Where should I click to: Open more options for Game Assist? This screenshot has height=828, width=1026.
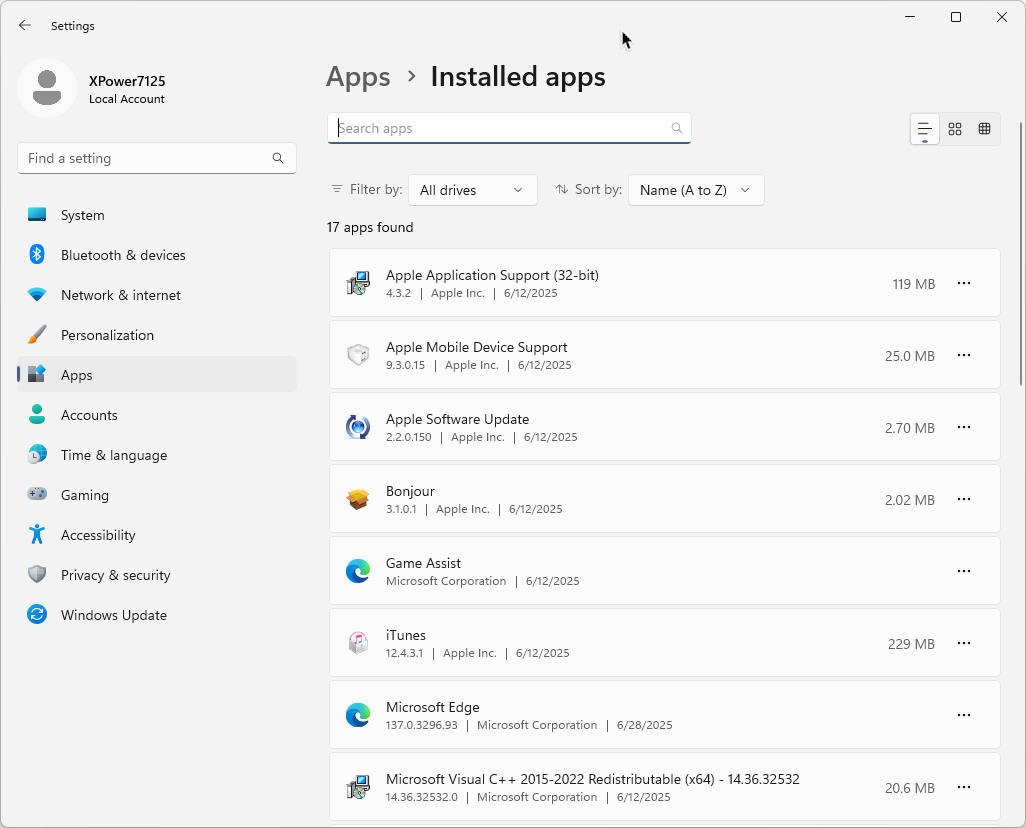tap(964, 572)
